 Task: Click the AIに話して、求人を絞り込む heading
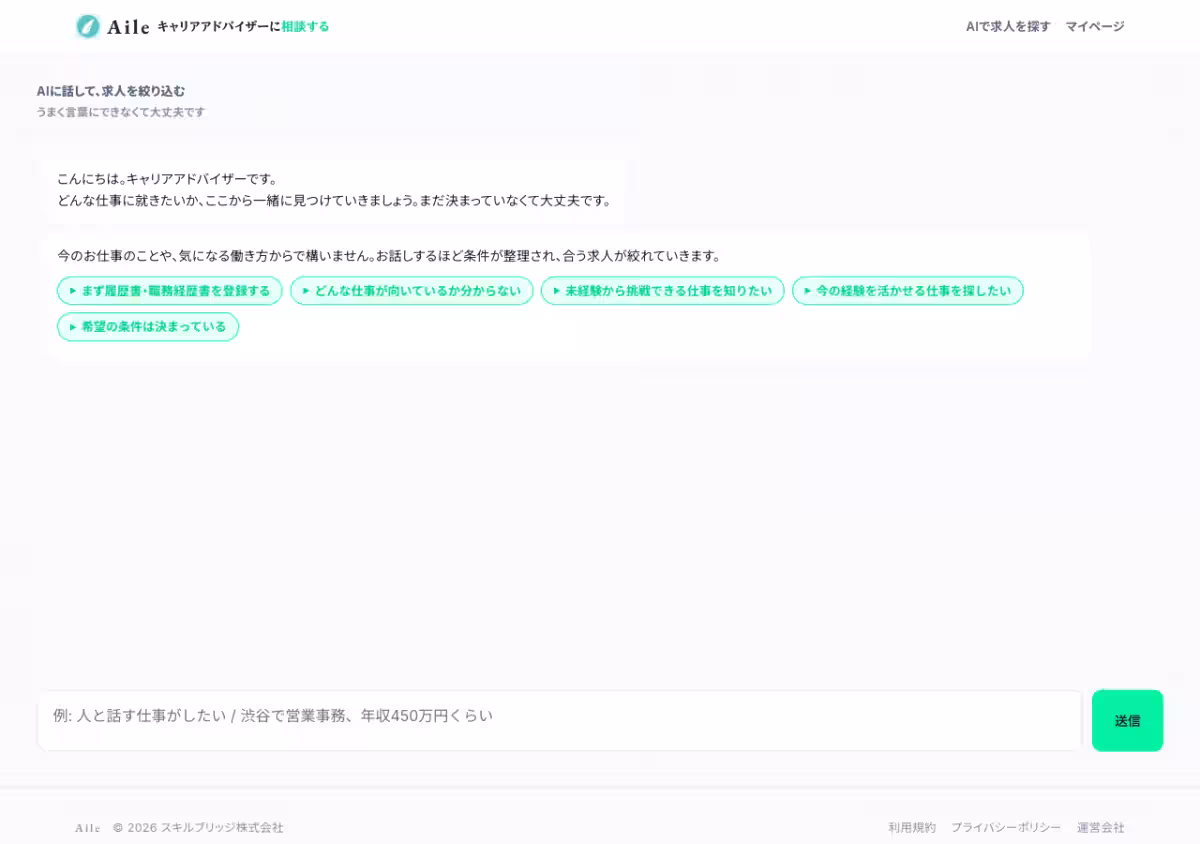coord(111,91)
